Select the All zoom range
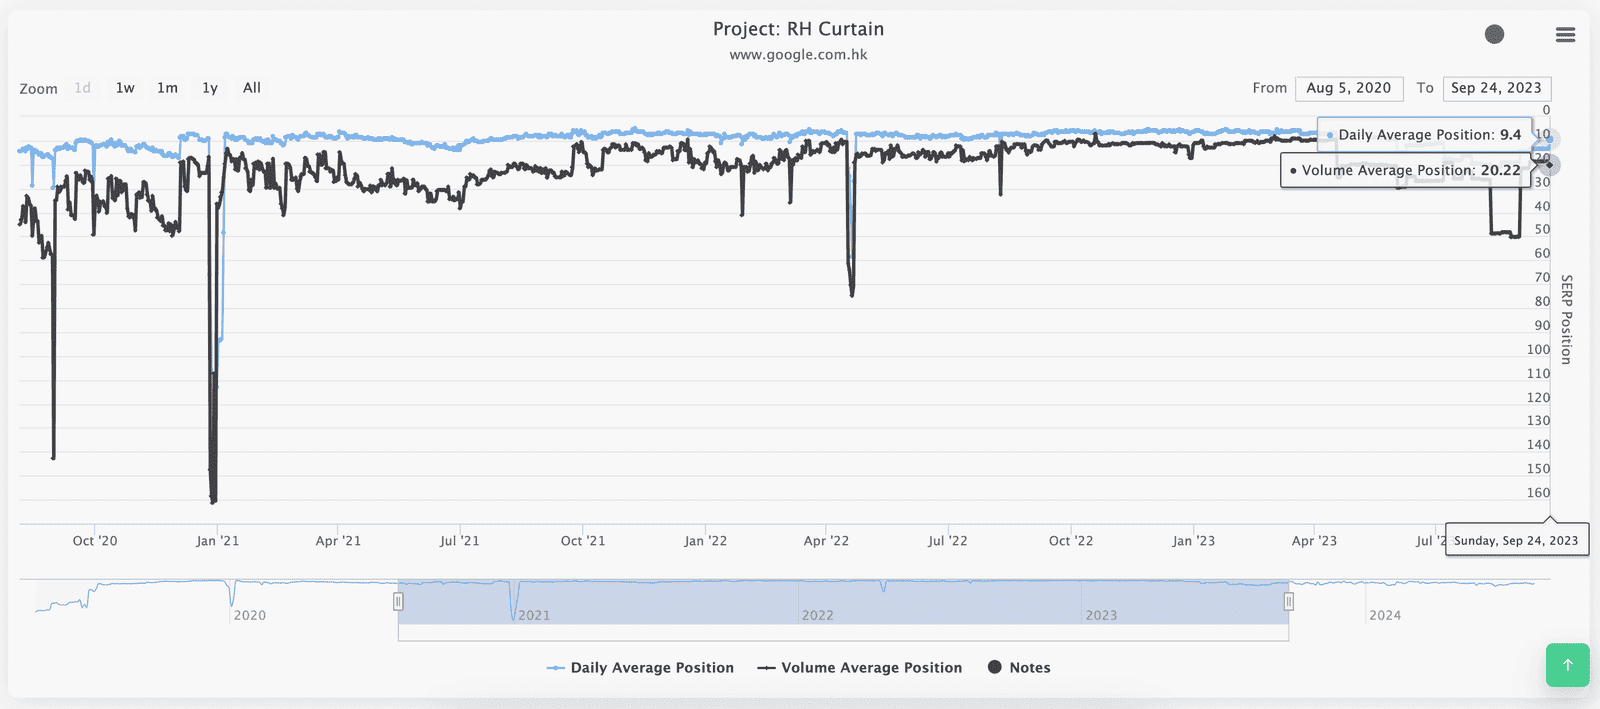This screenshot has width=1600, height=709. (x=252, y=88)
